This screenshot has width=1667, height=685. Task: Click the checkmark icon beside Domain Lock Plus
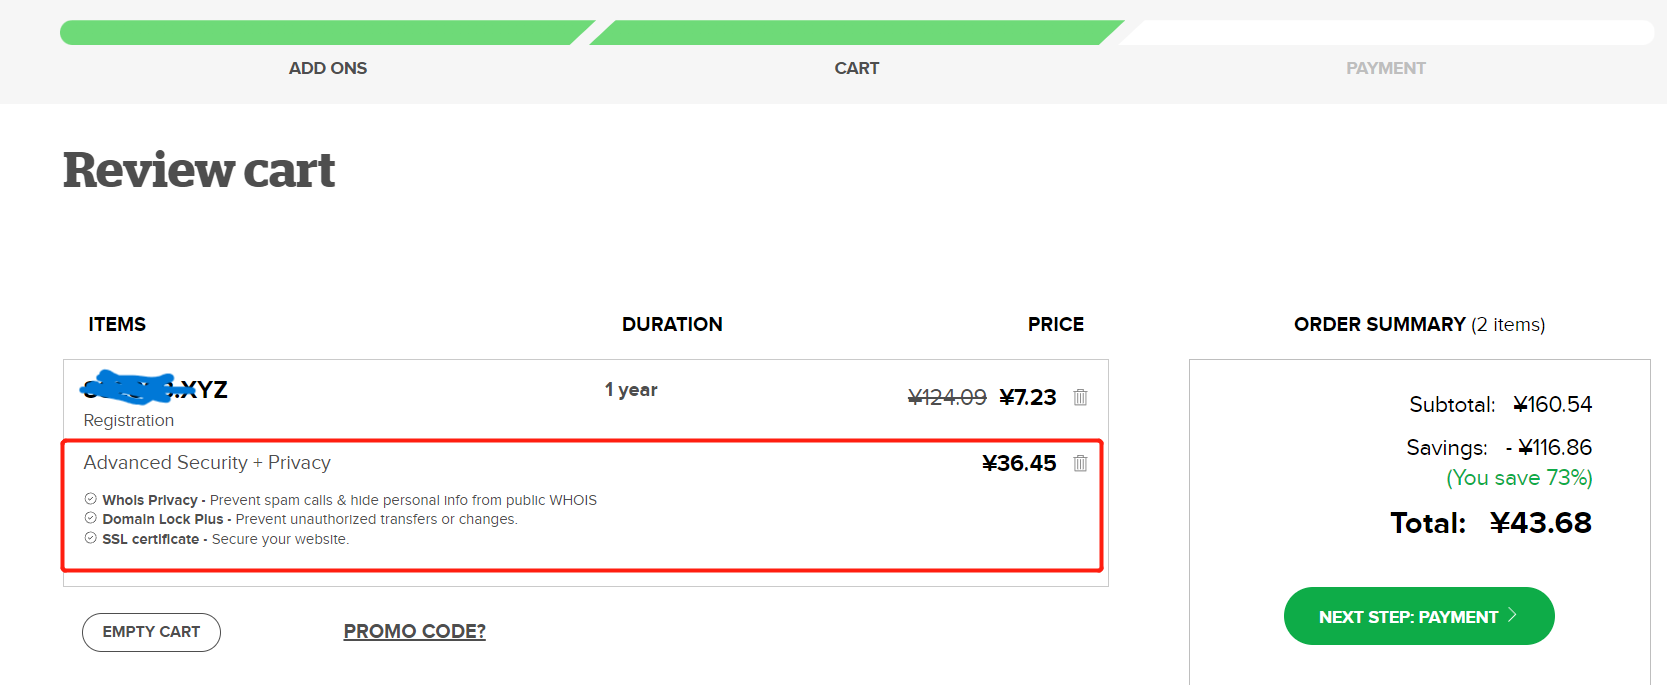[x=91, y=518]
